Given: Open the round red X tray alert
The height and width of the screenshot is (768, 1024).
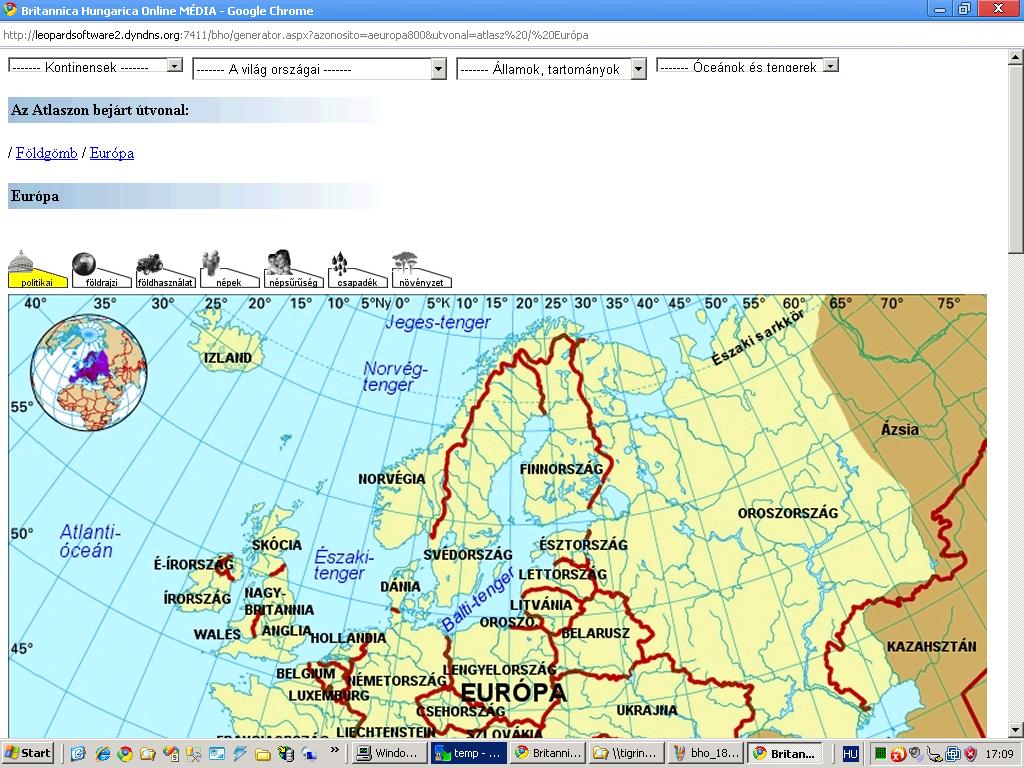Looking at the screenshot, I should click(898, 754).
